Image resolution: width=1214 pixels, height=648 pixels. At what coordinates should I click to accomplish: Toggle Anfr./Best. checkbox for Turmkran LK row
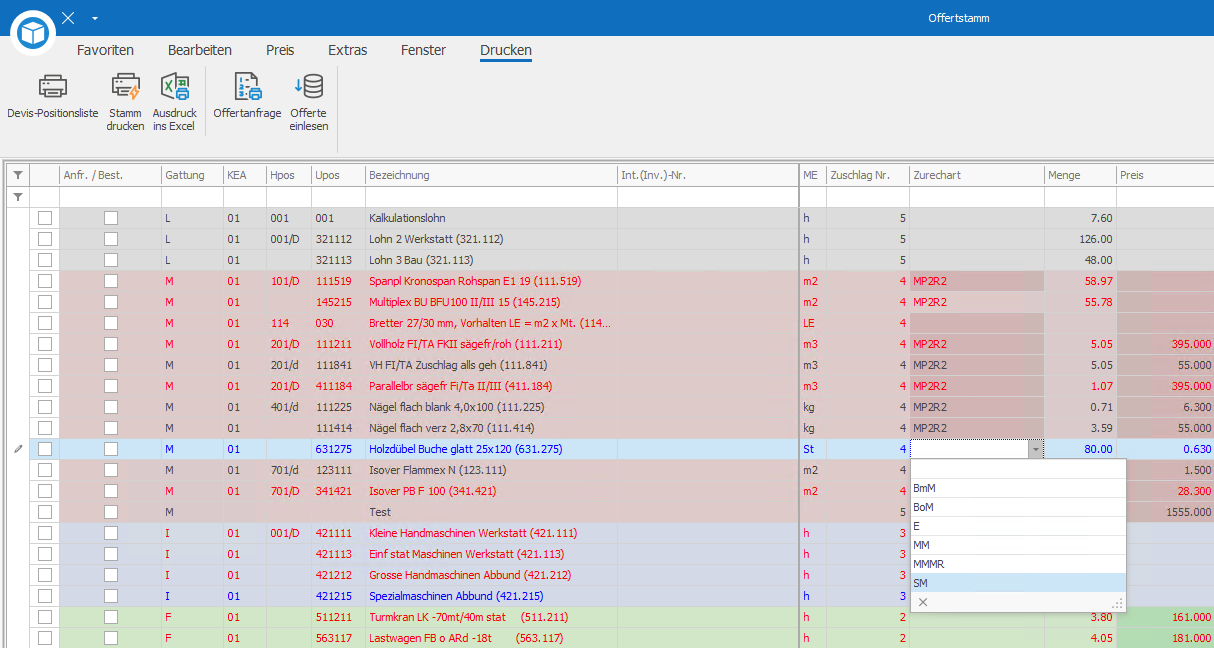click(111, 617)
